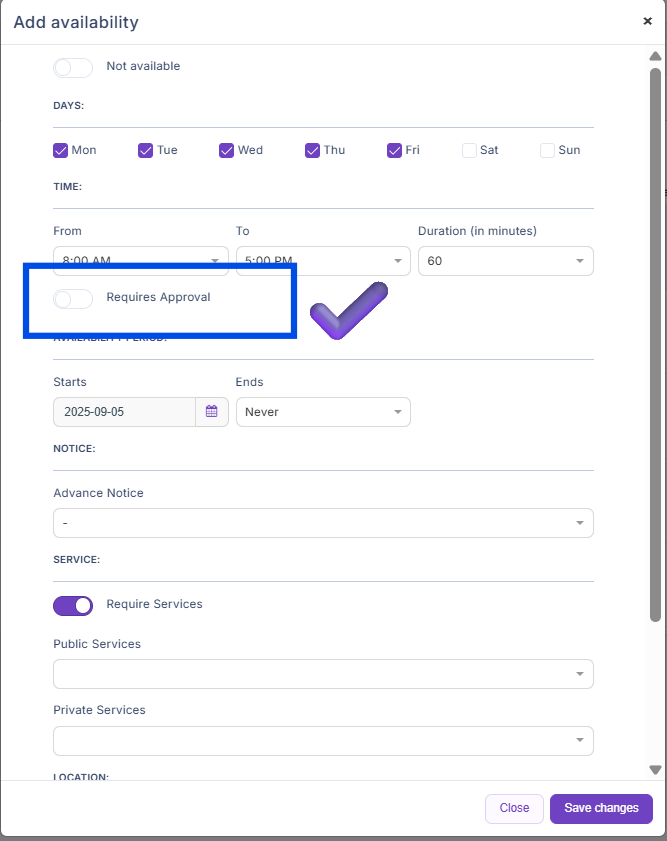
Task: Open the Ends dropdown set to Never
Action: 323,412
